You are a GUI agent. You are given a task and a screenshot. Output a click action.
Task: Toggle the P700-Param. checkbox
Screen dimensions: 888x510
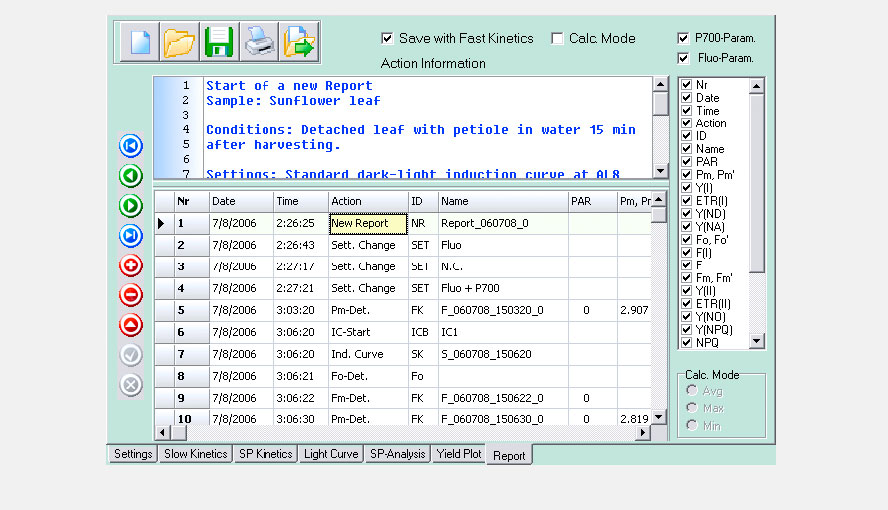(683, 38)
